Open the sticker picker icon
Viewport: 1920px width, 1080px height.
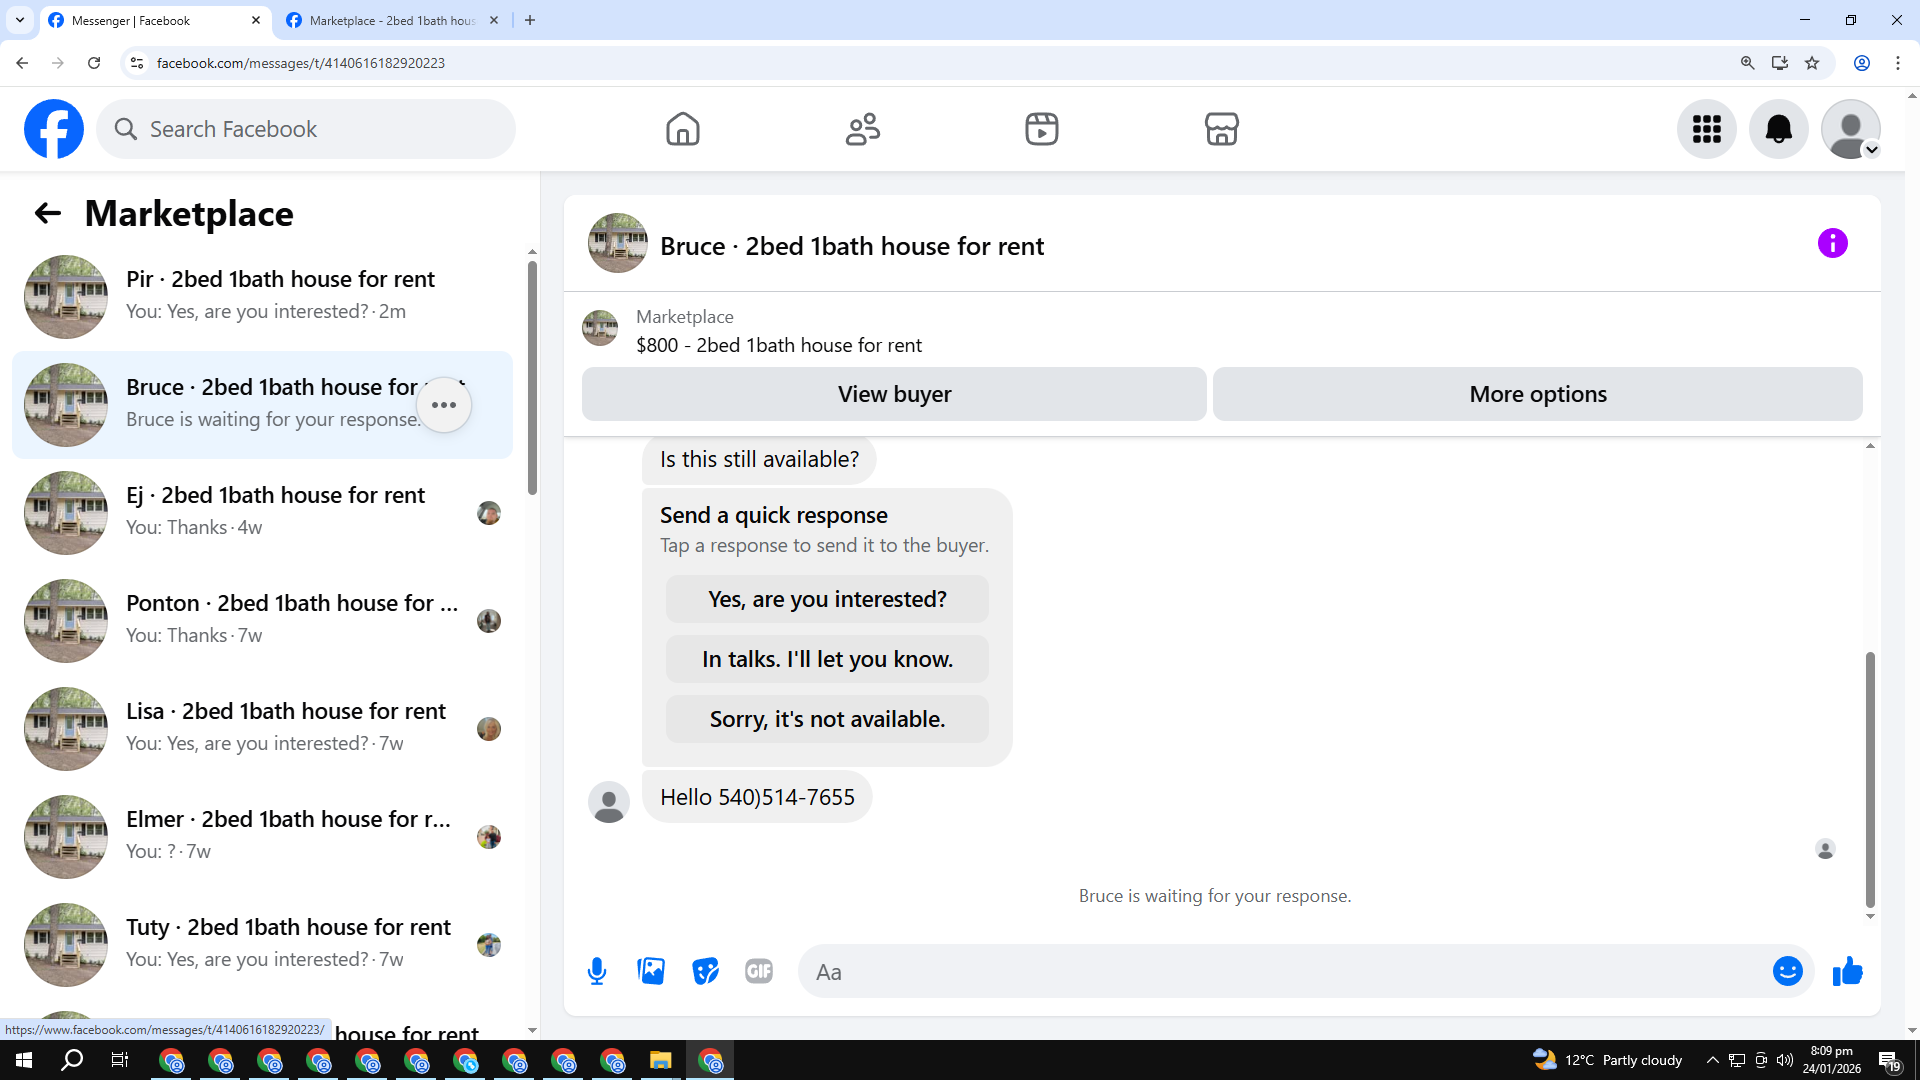click(x=705, y=971)
